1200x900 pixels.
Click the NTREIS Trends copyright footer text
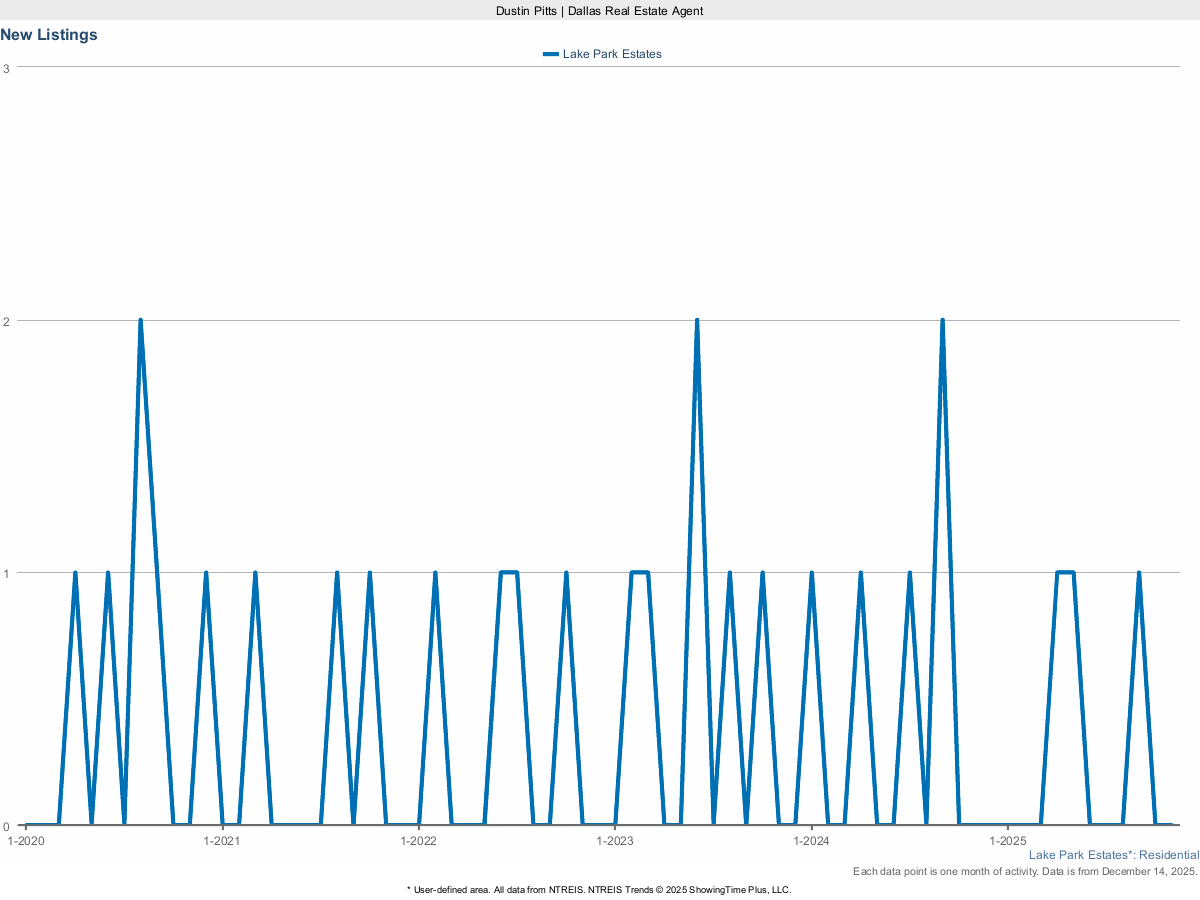[x=599, y=889]
